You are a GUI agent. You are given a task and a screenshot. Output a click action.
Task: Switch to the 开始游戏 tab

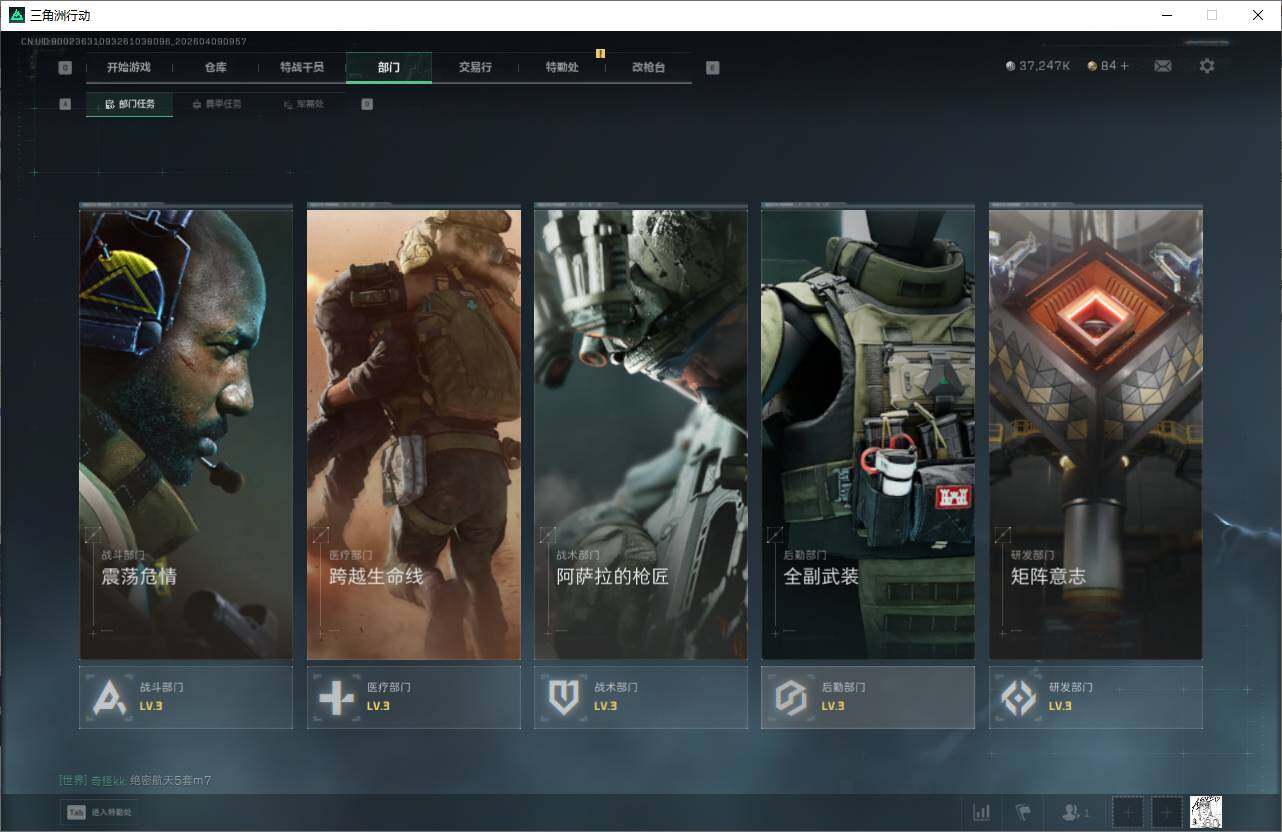pyautogui.click(x=129, y=67)
